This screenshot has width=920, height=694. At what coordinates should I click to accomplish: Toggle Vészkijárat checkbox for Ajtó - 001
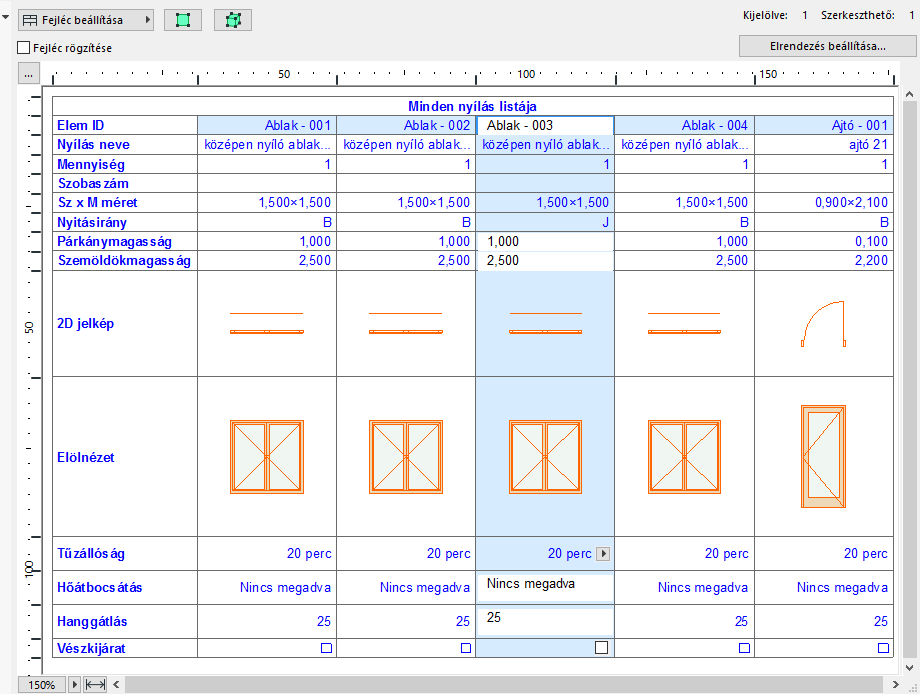click(883, 648)
